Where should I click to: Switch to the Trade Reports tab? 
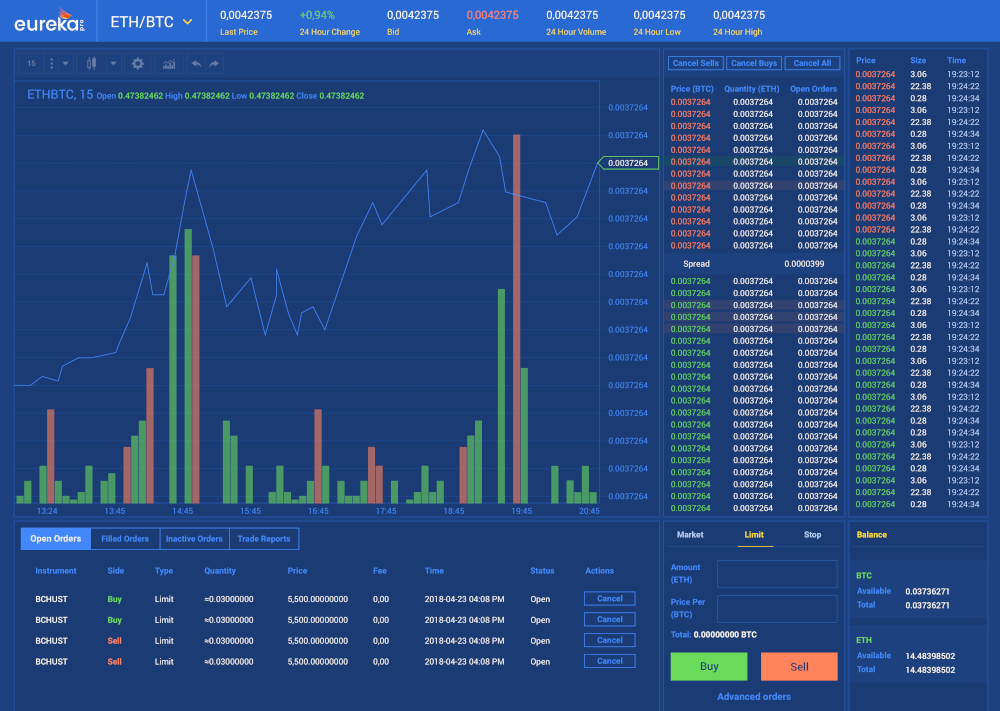264,539
